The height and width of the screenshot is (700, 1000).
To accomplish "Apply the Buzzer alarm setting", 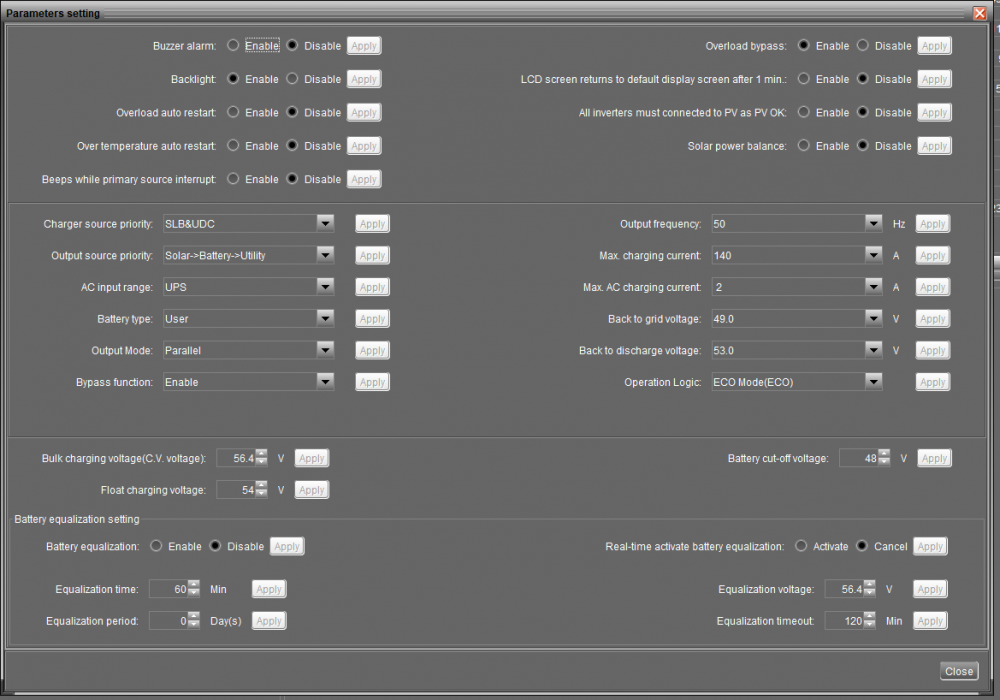I will 364,46.
